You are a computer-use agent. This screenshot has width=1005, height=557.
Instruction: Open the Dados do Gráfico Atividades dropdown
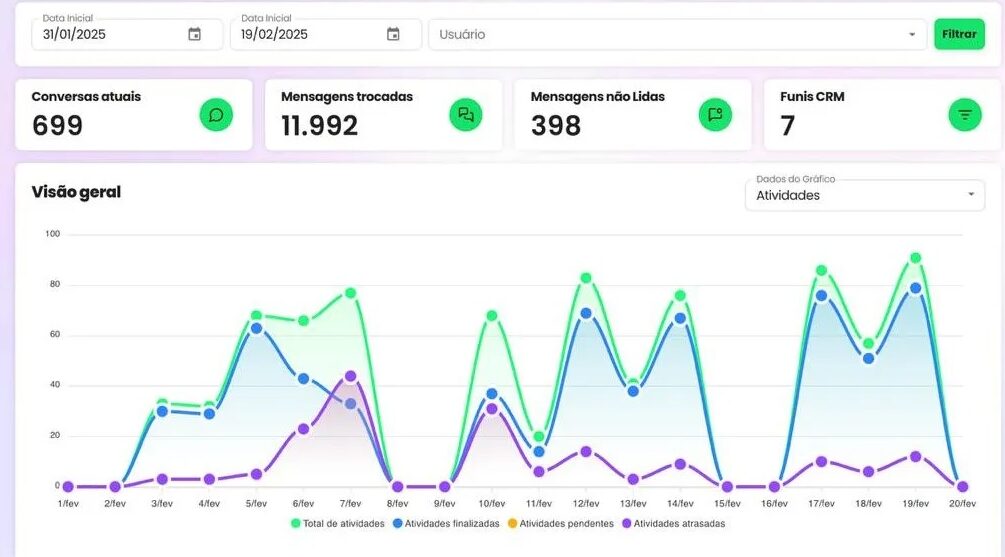coord(864,194)
